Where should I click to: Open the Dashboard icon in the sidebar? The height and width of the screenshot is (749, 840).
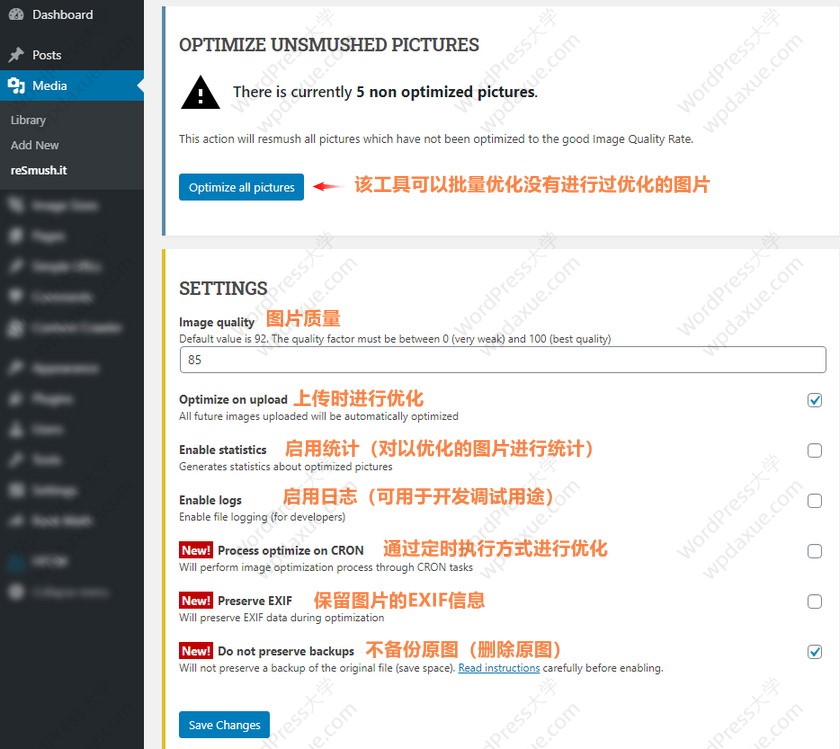coord(16,15)
